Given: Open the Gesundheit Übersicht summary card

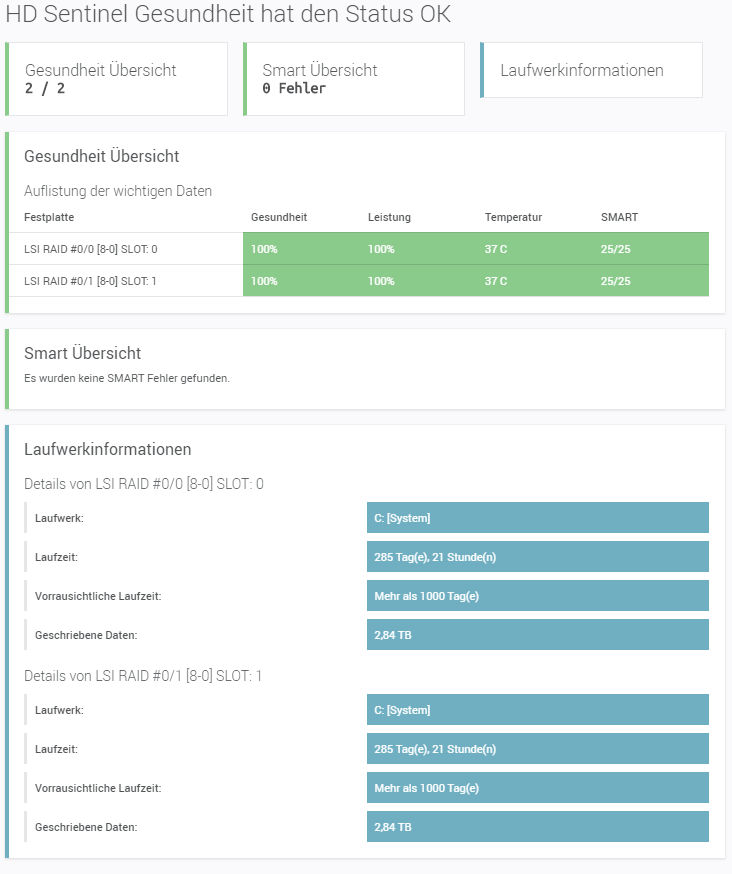Looking at the screenshot, I should click(117, 79).
